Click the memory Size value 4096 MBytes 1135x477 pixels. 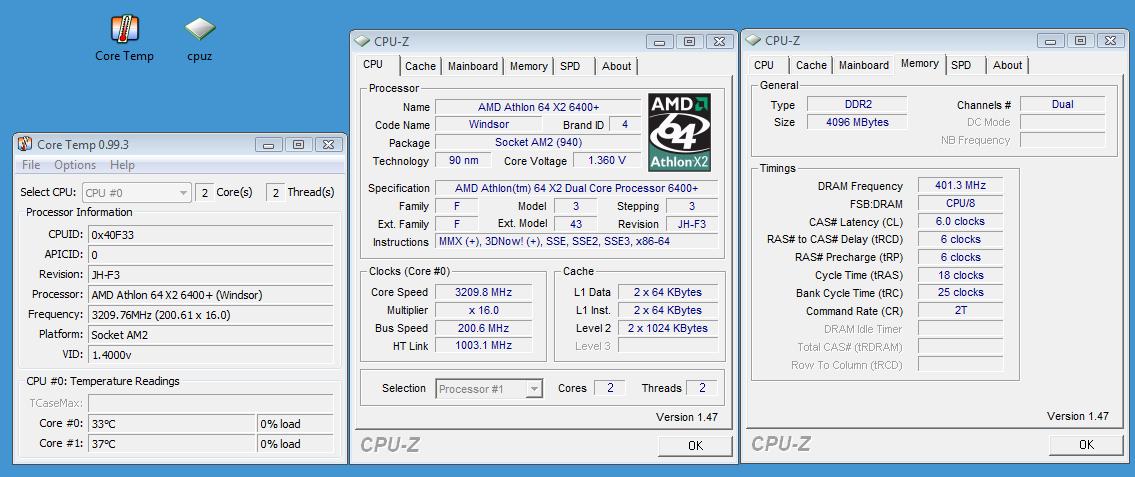[857, 122]
